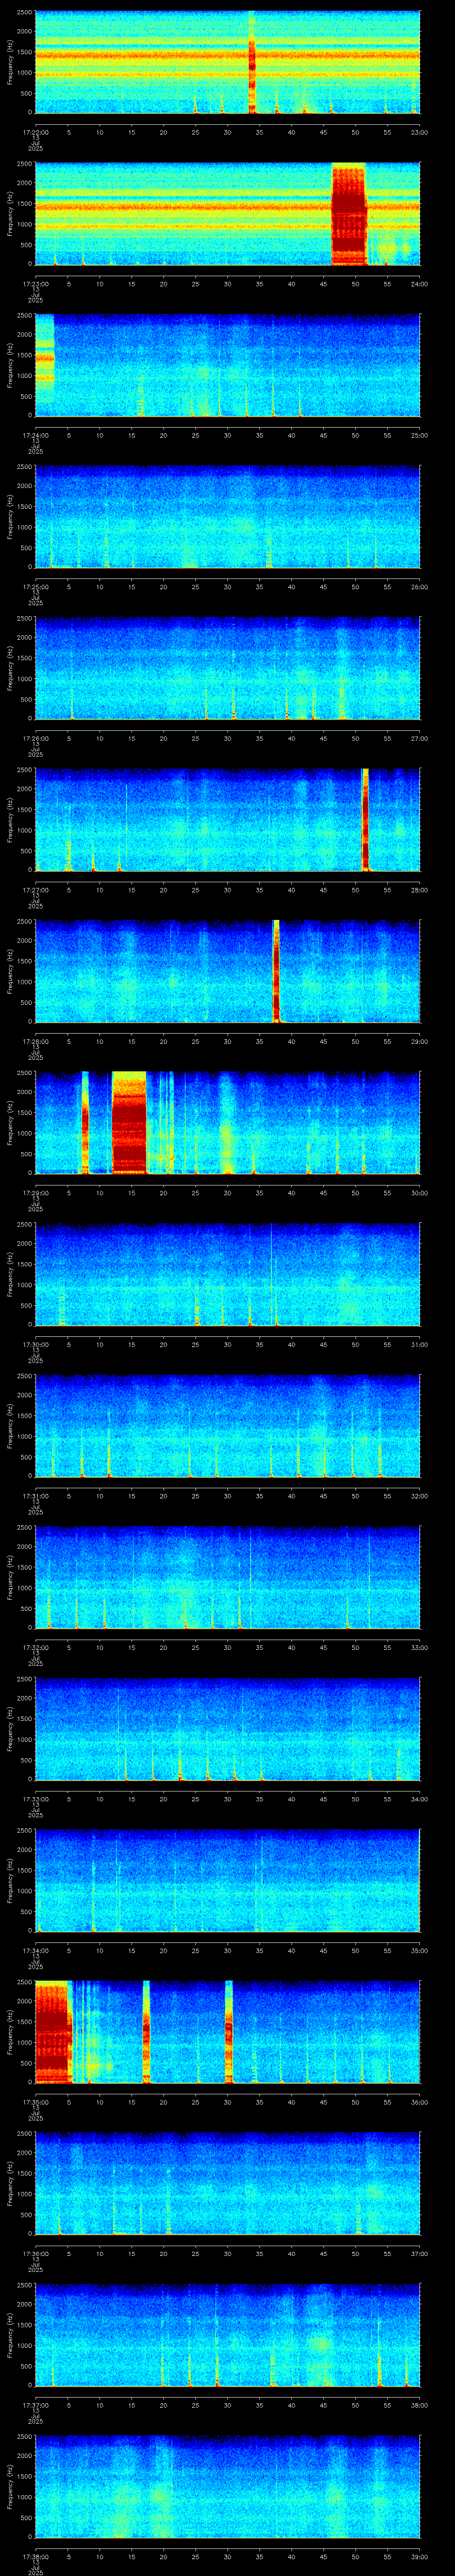This screenshot has width=455, height=2576.
Task: Click the '39:00' end time label
Action: click(x=420, y=2556)
